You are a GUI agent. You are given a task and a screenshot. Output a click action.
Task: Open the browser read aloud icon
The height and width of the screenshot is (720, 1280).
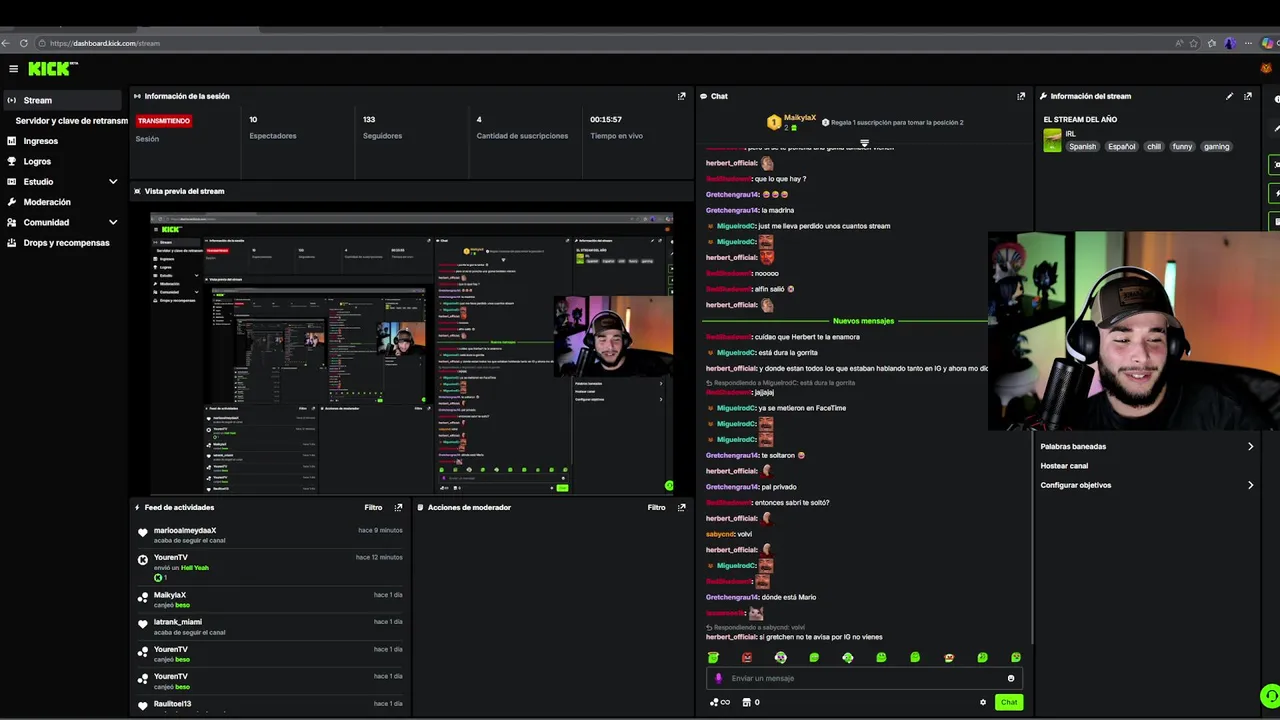(x=1179, y=43)
